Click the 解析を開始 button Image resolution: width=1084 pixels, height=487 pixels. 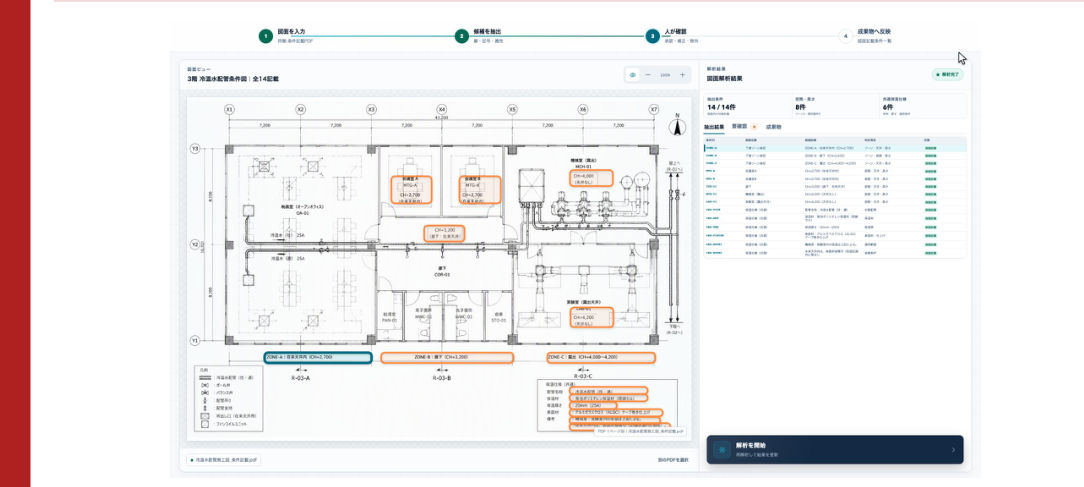(834, 449)
